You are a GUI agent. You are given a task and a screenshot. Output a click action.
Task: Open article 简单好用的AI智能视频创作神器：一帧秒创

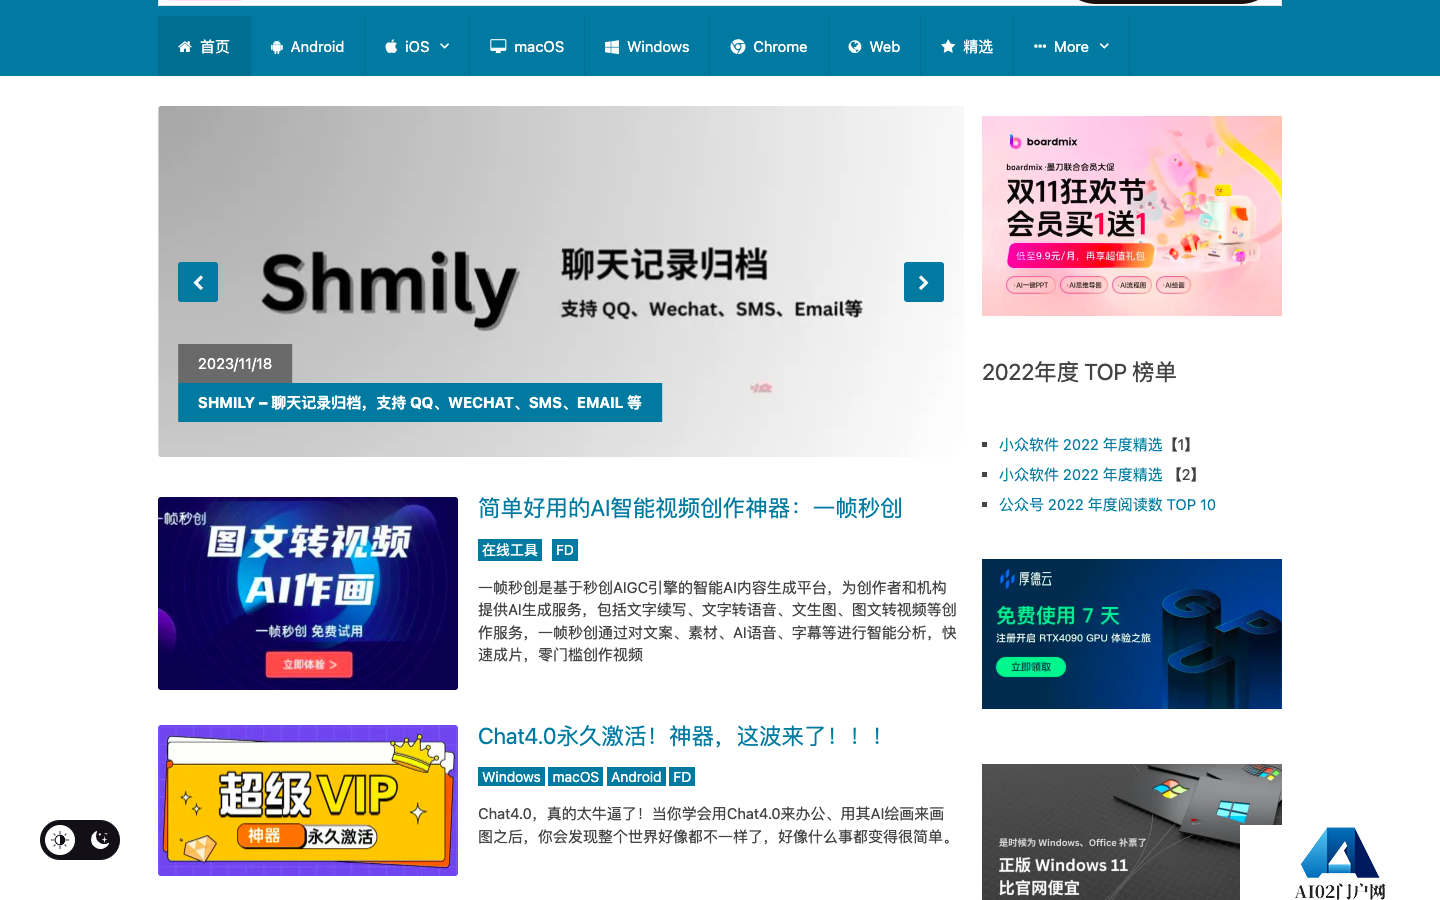coord(690,508)
